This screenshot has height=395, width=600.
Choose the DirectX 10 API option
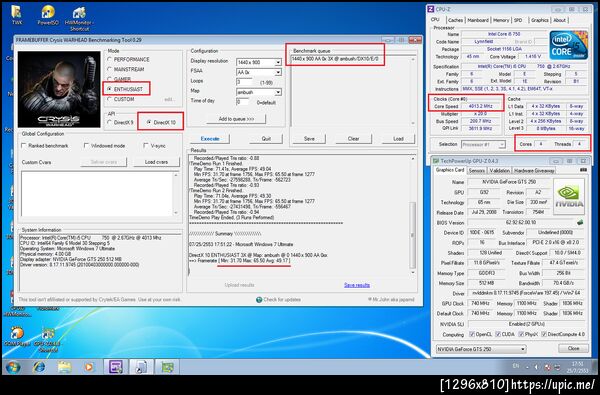[x=149, y=122]
